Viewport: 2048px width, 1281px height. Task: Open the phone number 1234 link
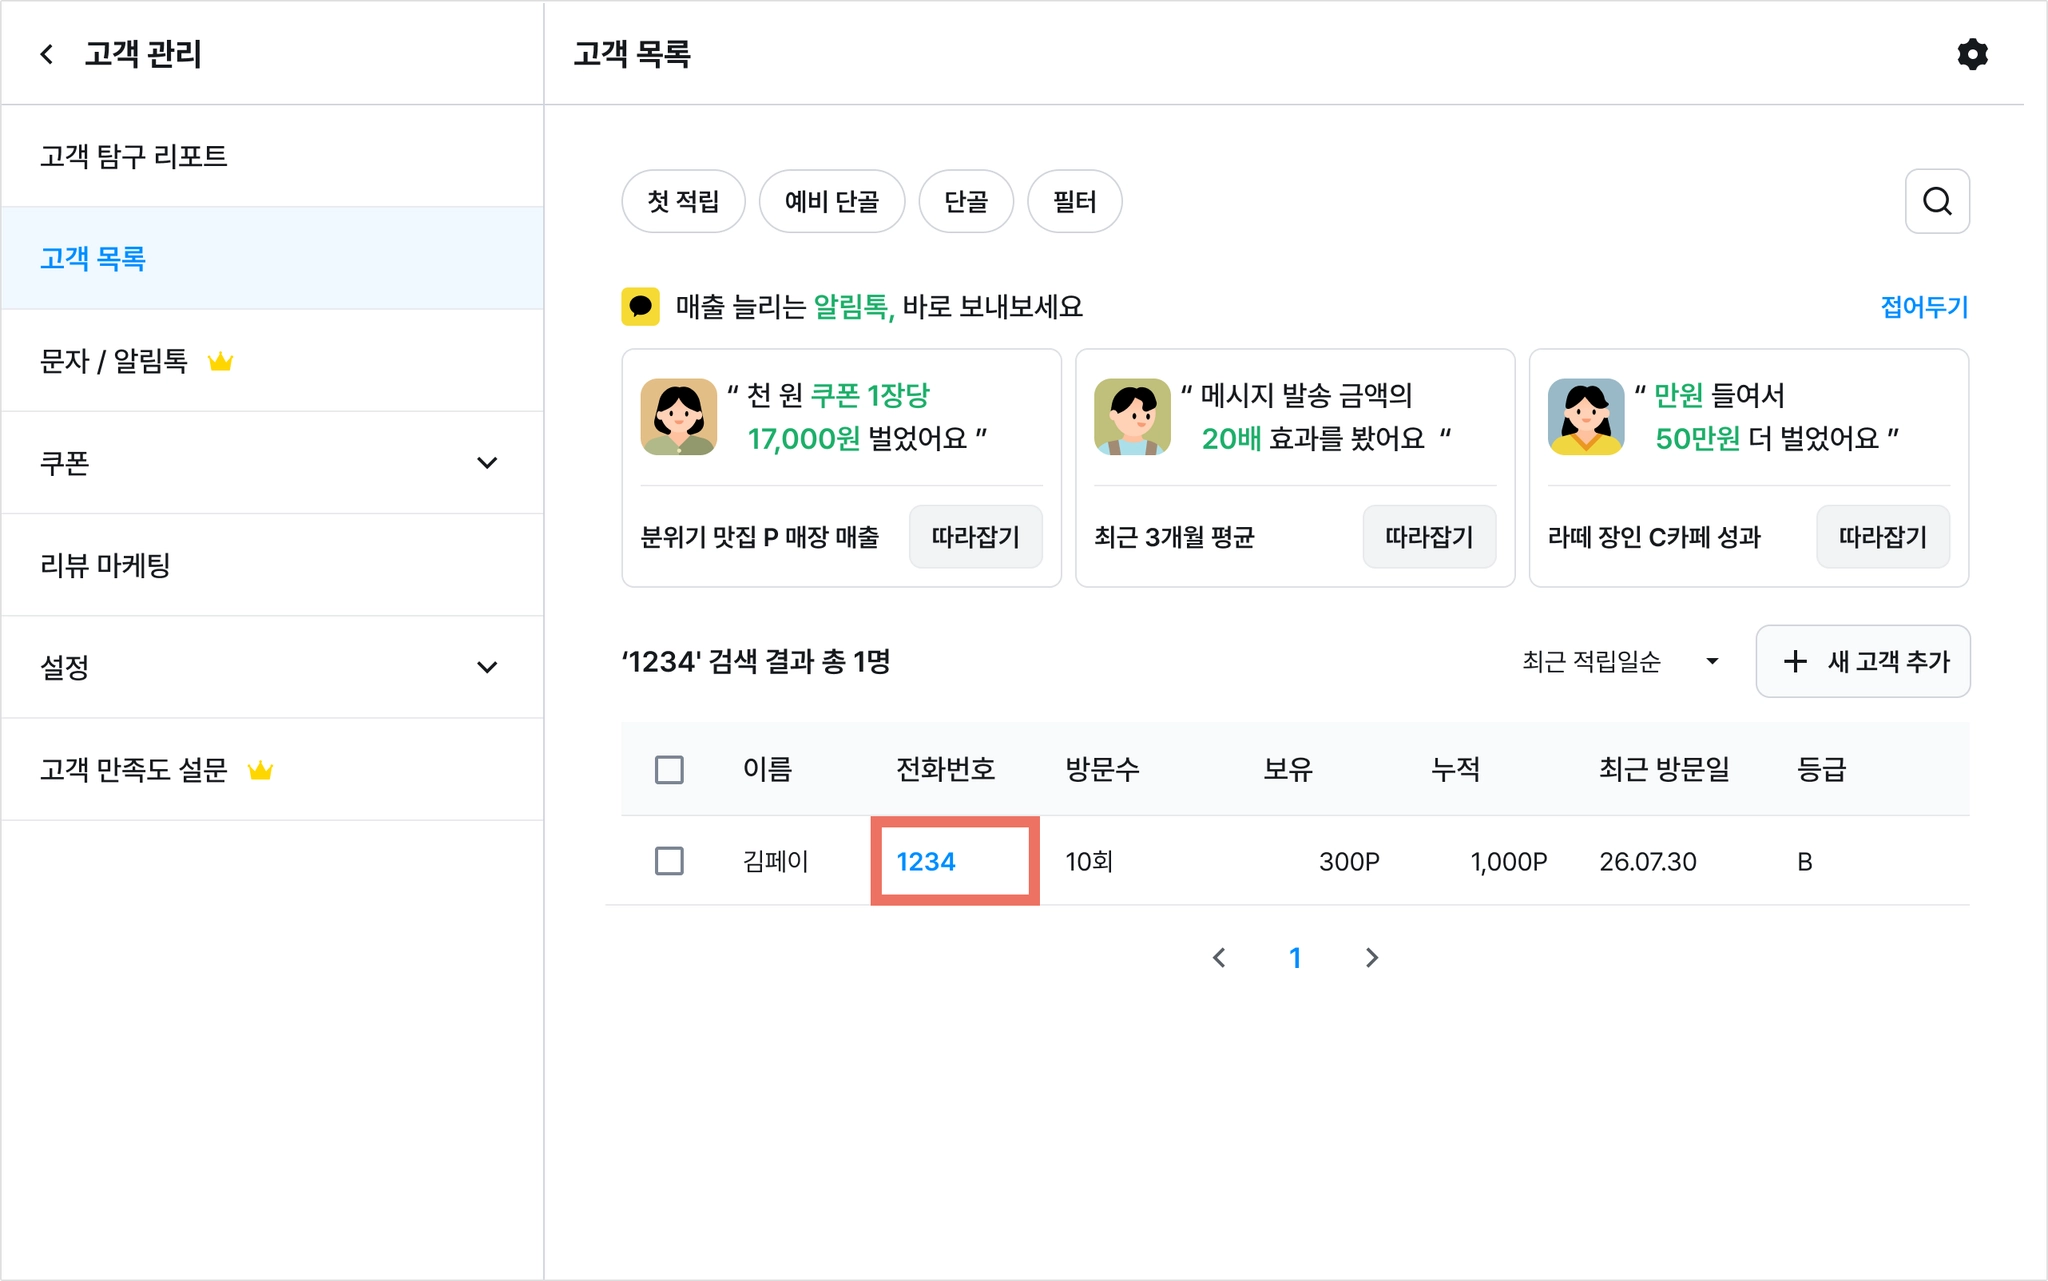(926, 861)
